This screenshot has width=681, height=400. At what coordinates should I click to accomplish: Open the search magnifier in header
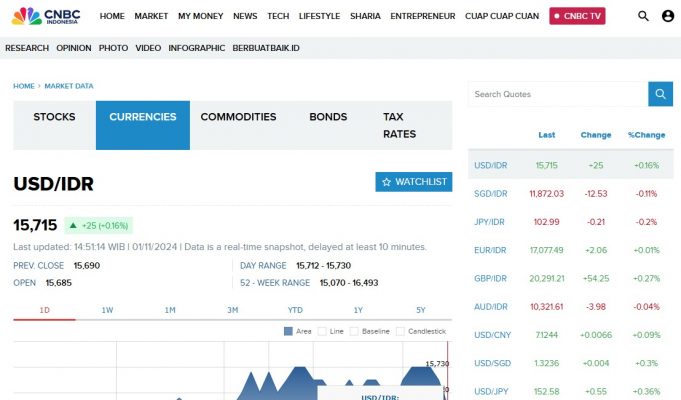click(643, 16)
